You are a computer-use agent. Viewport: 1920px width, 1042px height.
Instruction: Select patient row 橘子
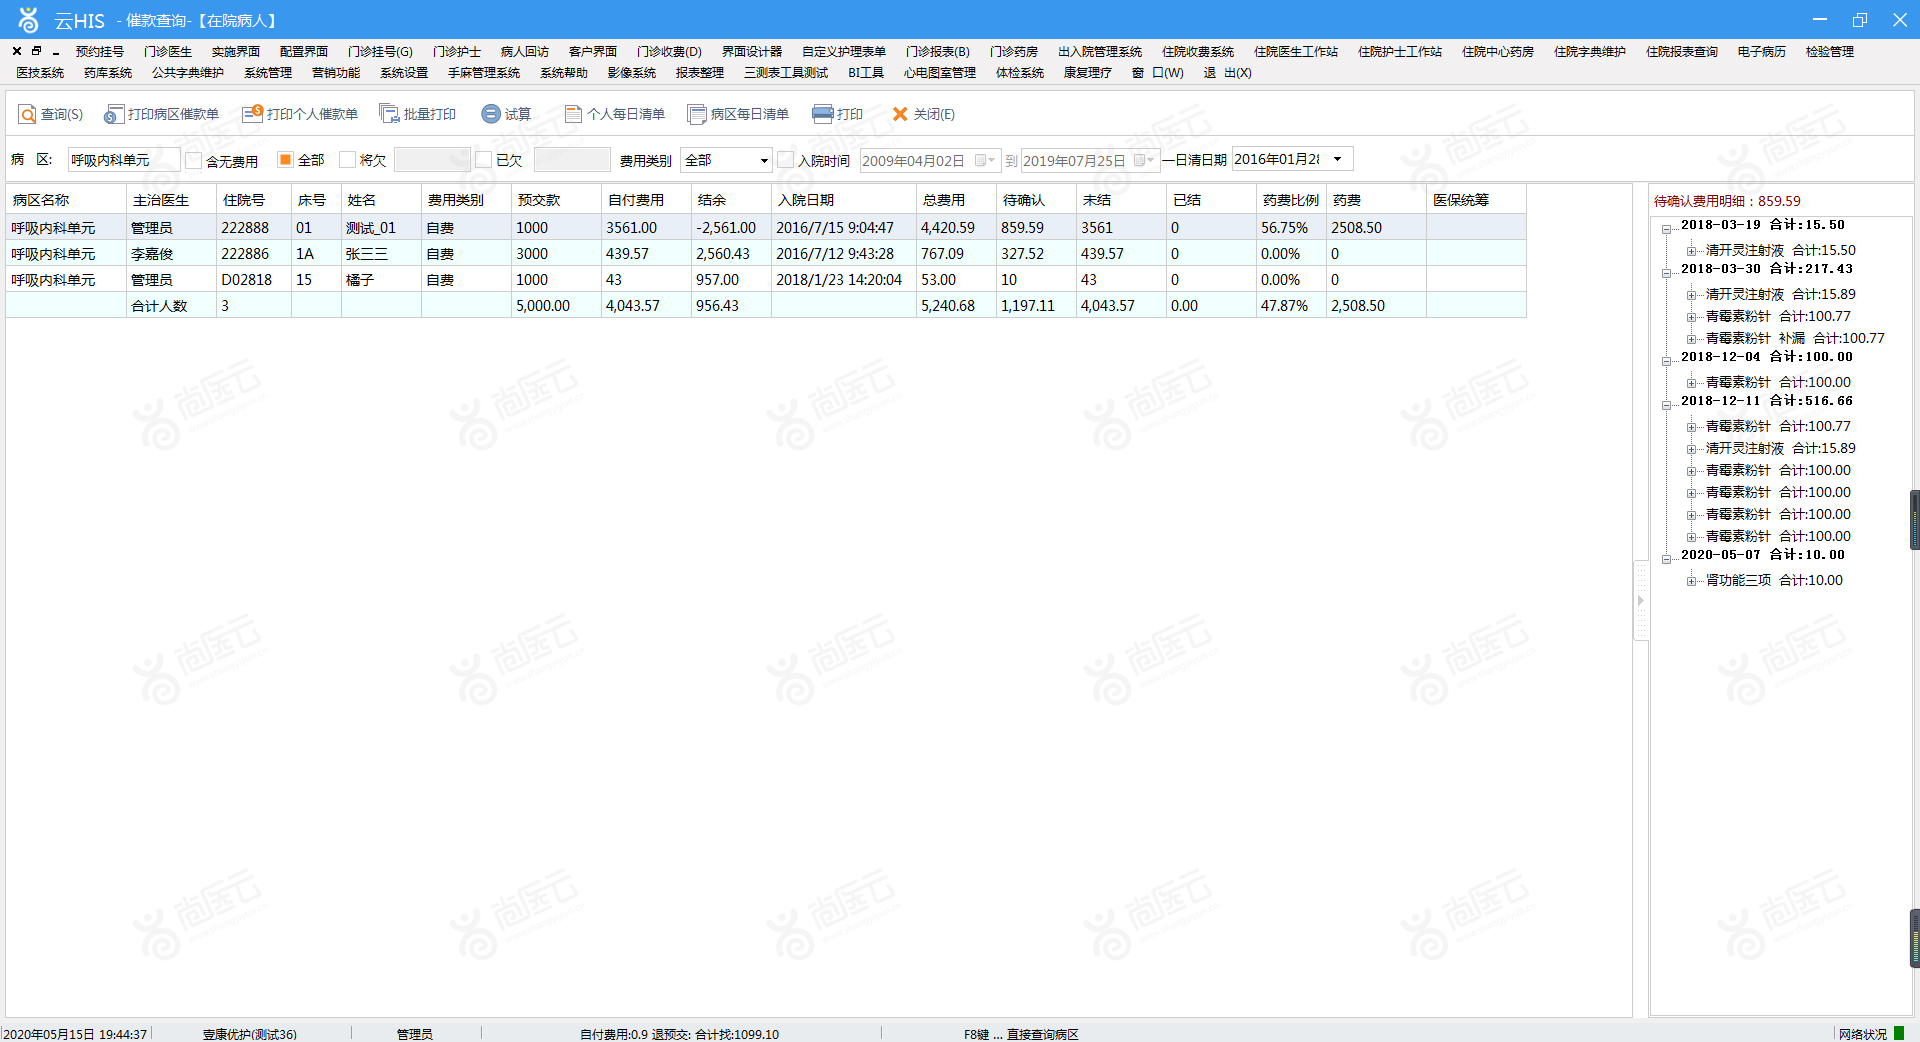click(766, 280)
